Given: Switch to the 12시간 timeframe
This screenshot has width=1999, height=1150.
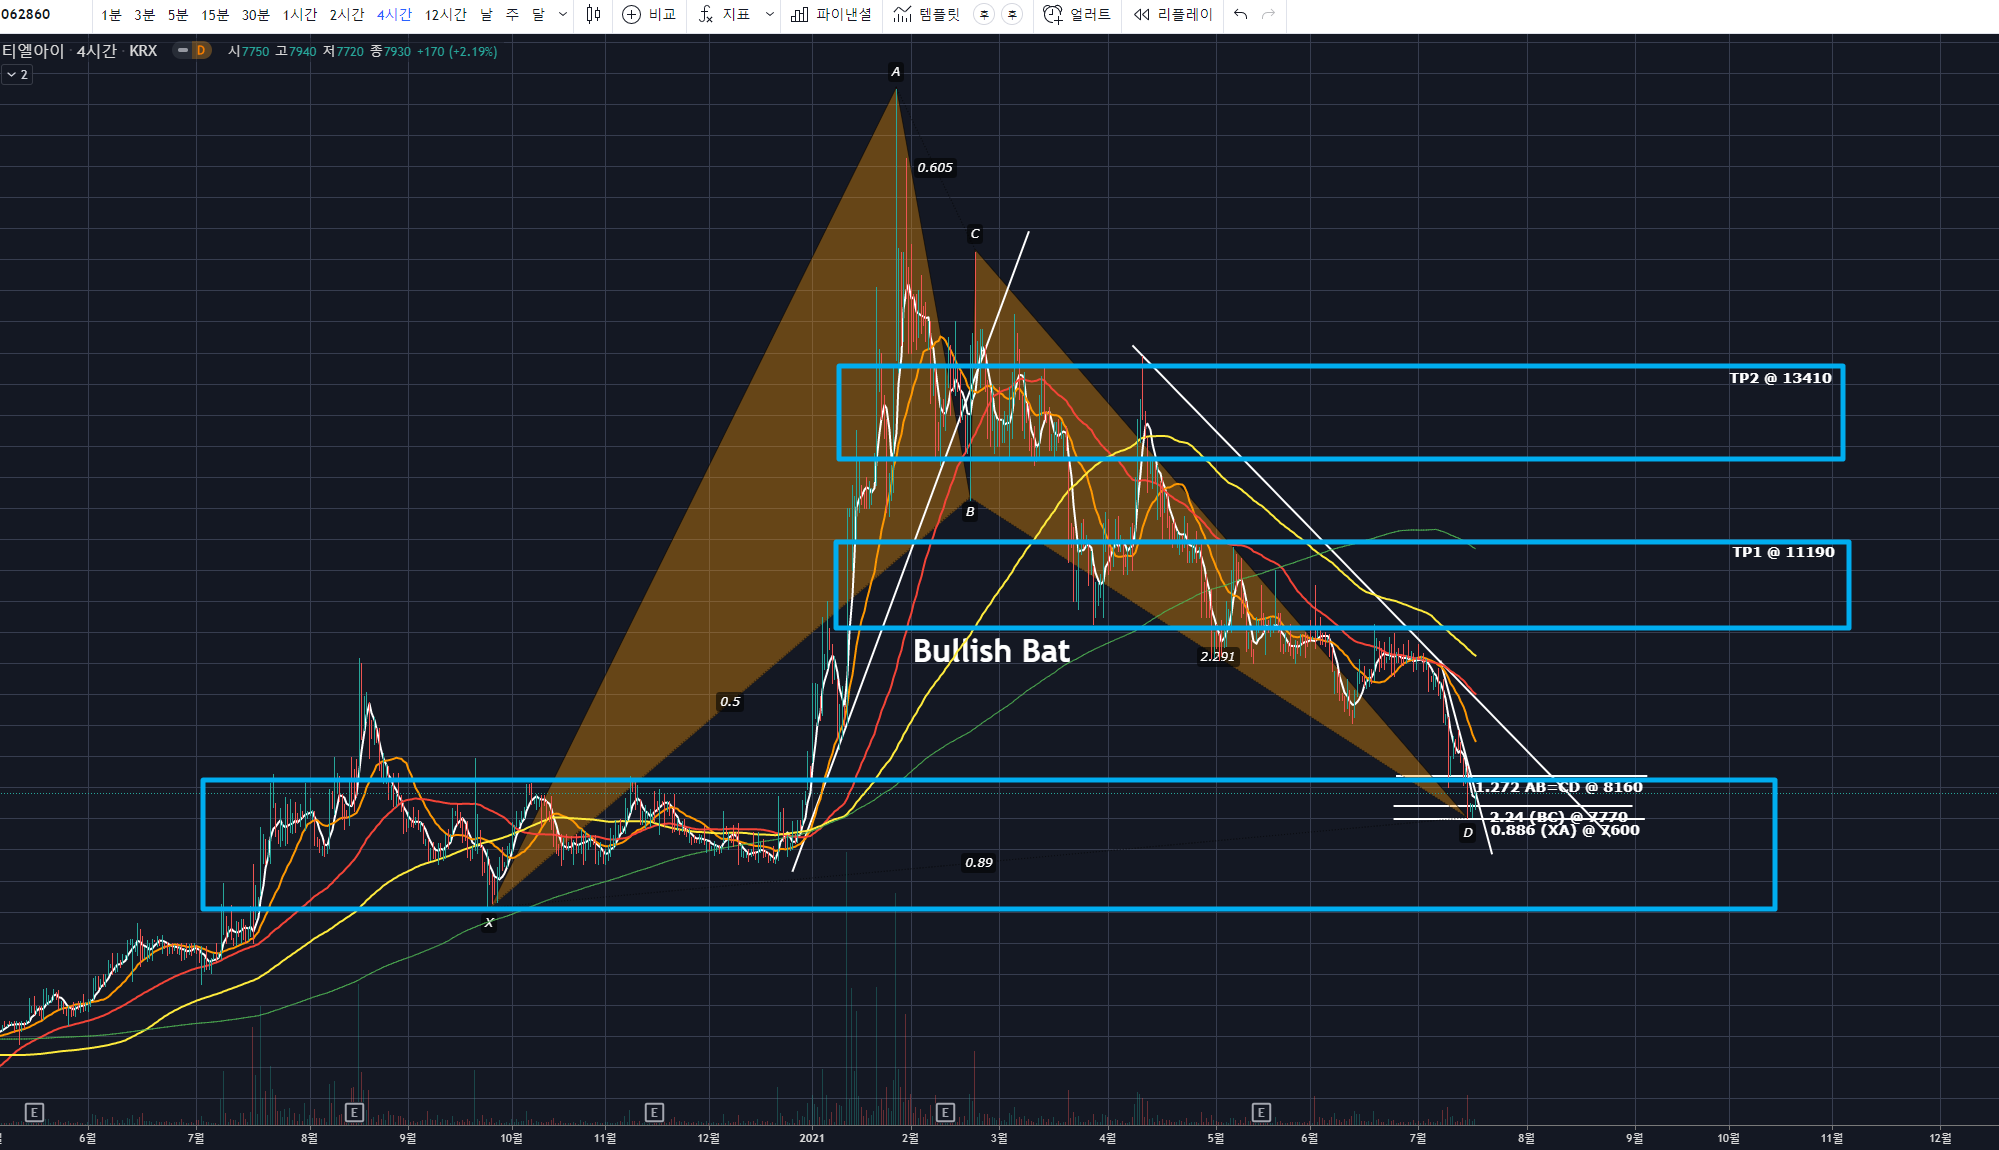Looking at the screenshot, I should [x=445, y=14].
